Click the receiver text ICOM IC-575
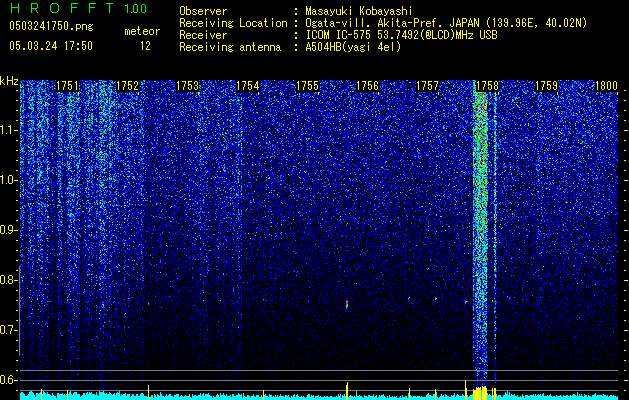This screenshot has height=400, width=629. (339, 35)
